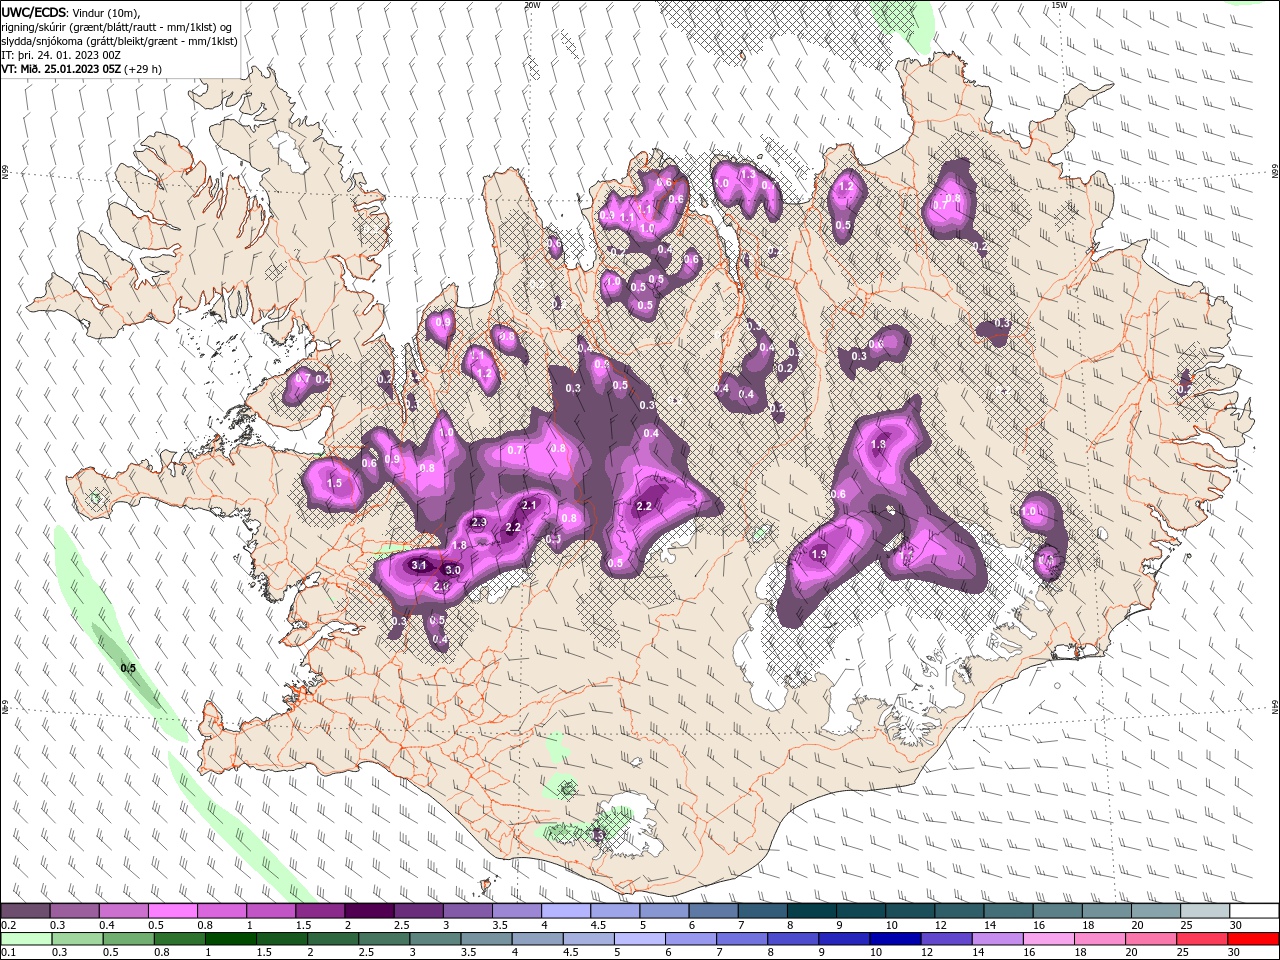1280x960 pixels.
Task: Click the 3.1 snowfall value label
Action: (419, 566)
